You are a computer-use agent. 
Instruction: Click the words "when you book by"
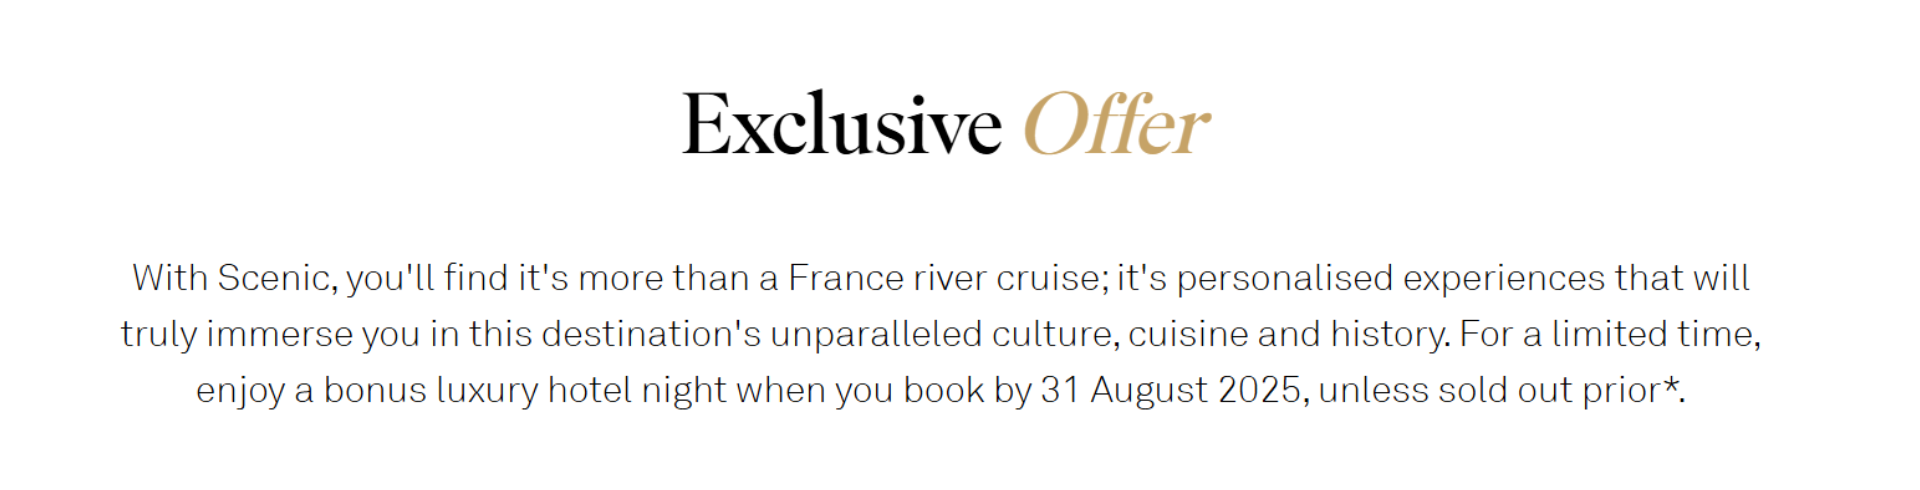coord(884,390)
